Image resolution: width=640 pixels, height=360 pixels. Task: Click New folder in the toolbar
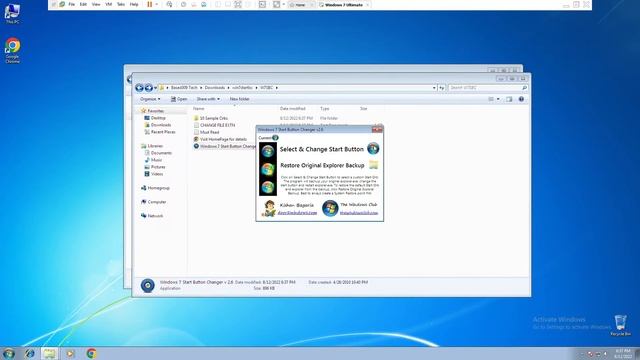point(239,99)
